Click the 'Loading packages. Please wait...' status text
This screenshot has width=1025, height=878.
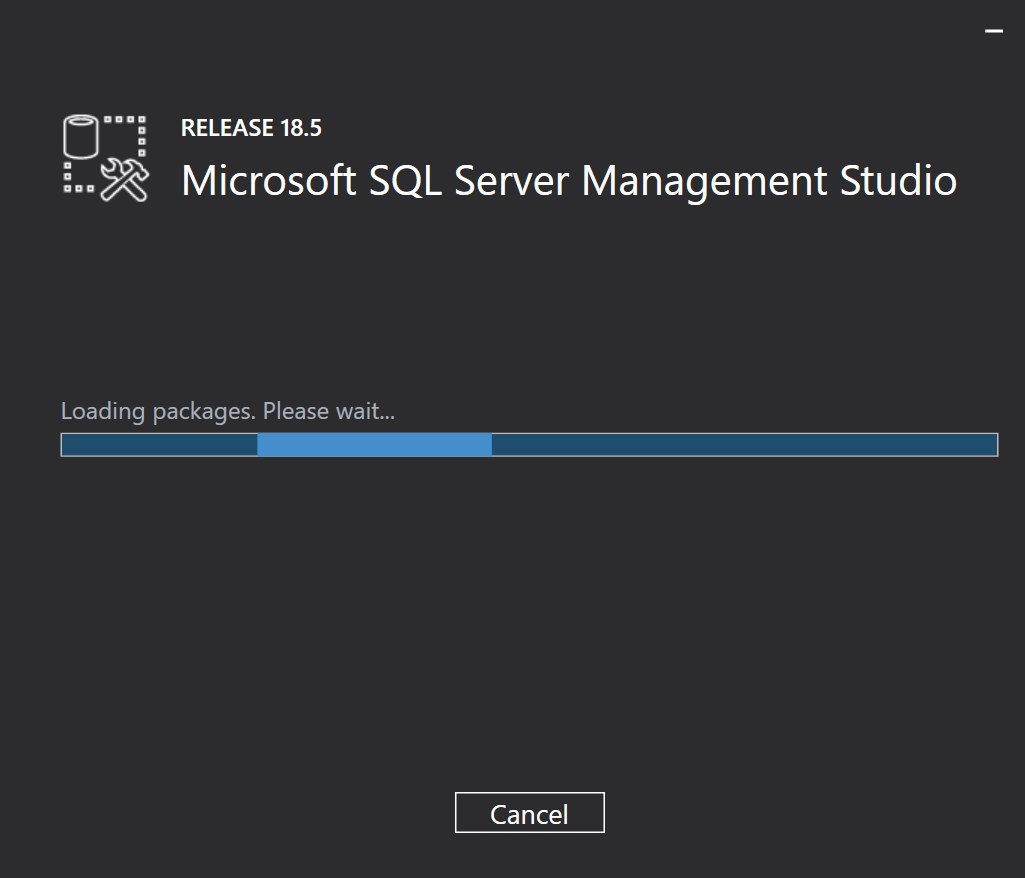click(x=228, y=411)
